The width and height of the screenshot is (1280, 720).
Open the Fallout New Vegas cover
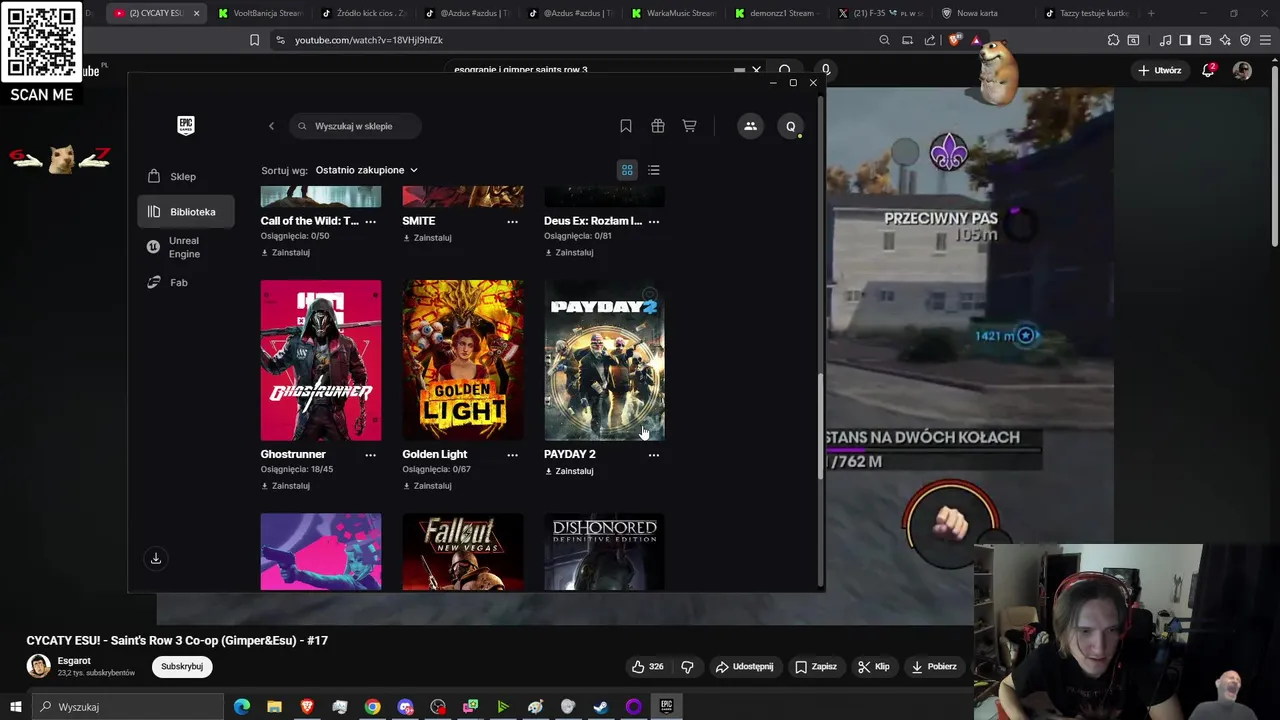pos(463,552)
